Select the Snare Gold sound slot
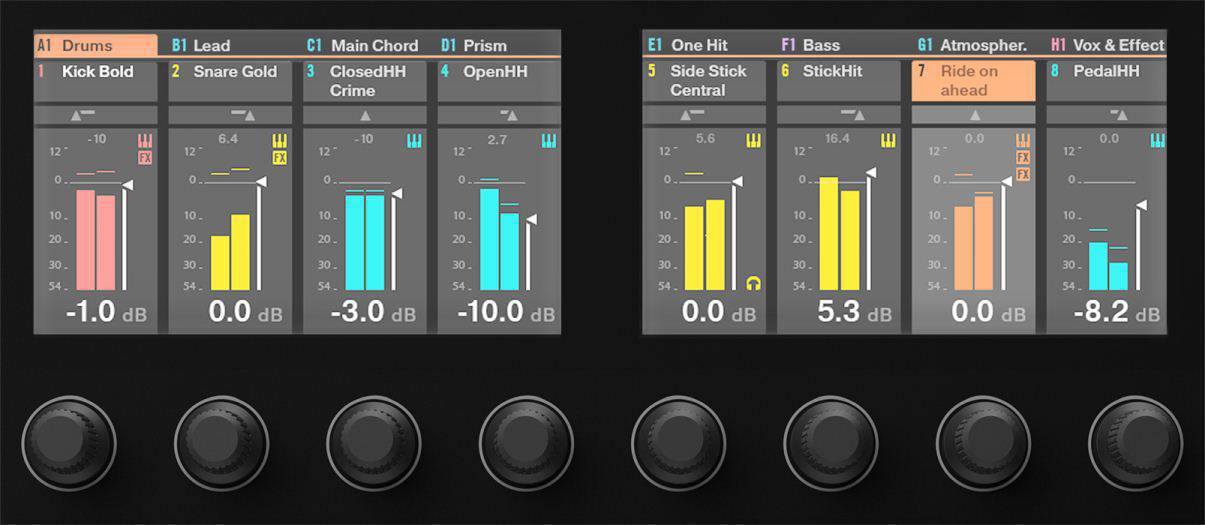 coord(230,81)
